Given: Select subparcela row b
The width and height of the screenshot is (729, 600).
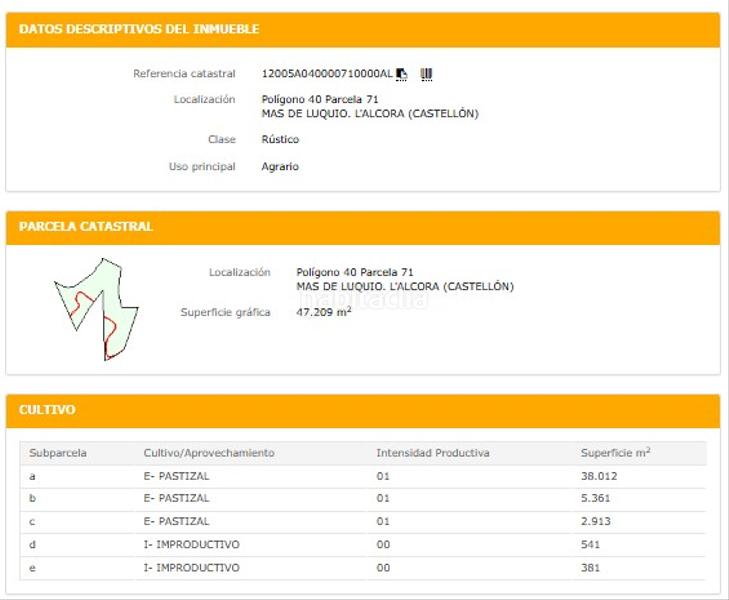Looking at the screenshot, I should point(33,498).
